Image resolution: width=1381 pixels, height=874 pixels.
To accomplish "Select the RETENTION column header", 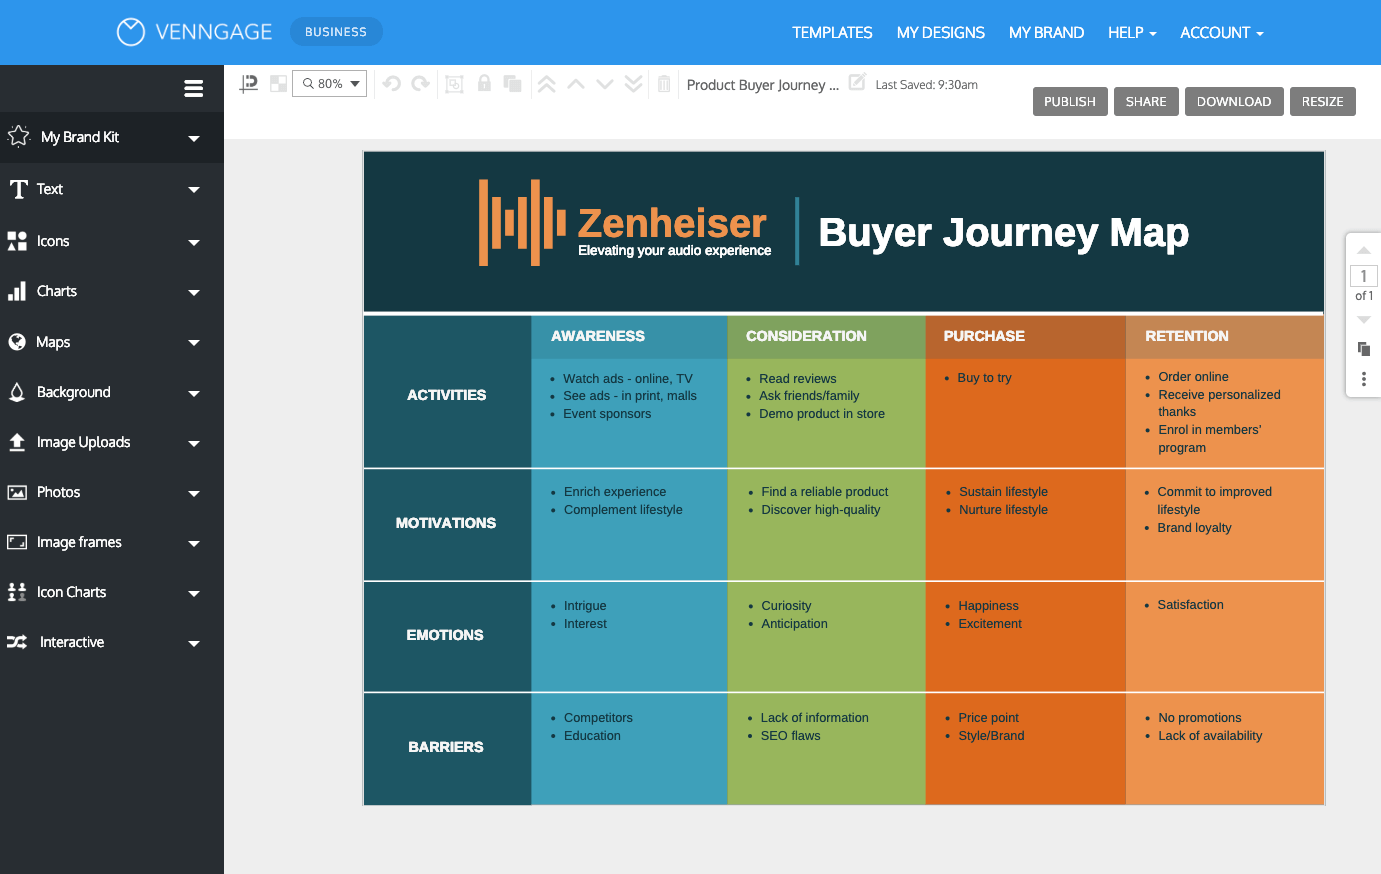I will 1187,336.
